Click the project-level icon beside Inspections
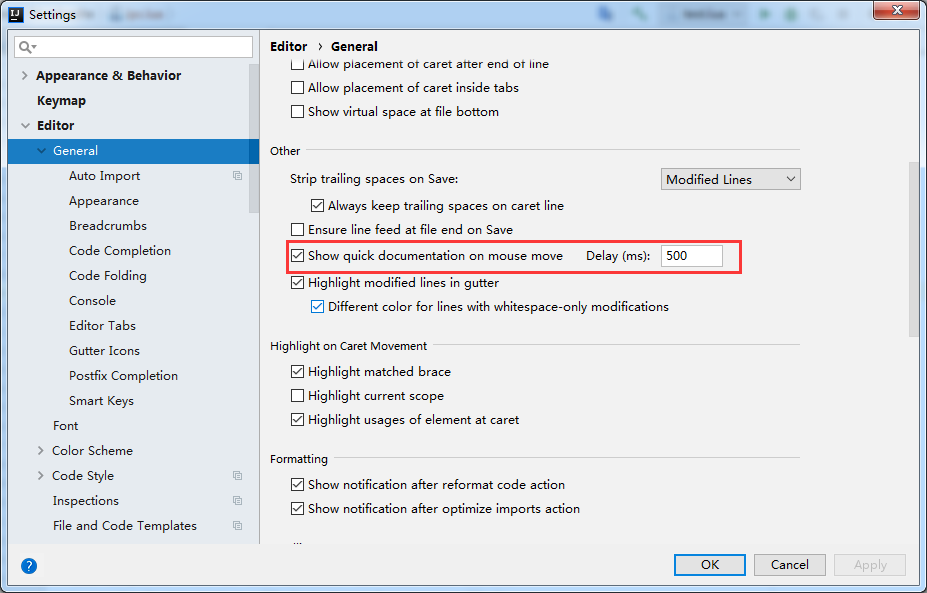 tap(237, 501)
